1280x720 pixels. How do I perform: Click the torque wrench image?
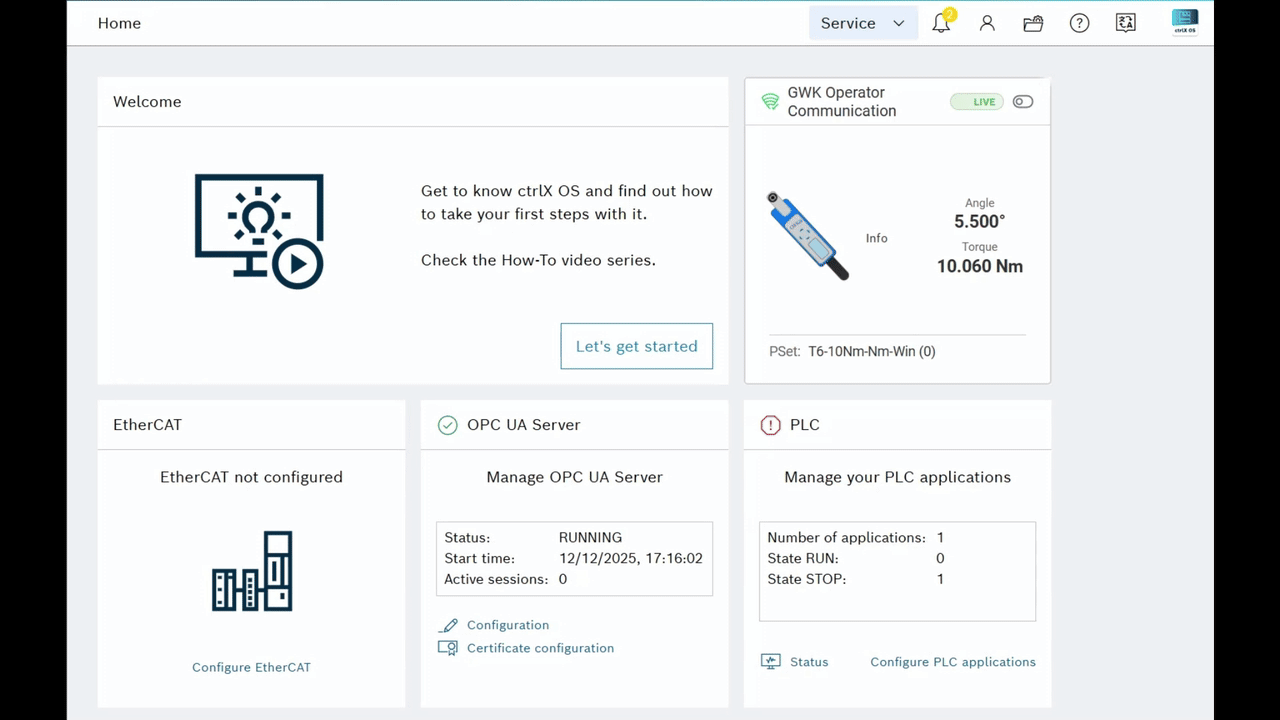coord(808,236)
